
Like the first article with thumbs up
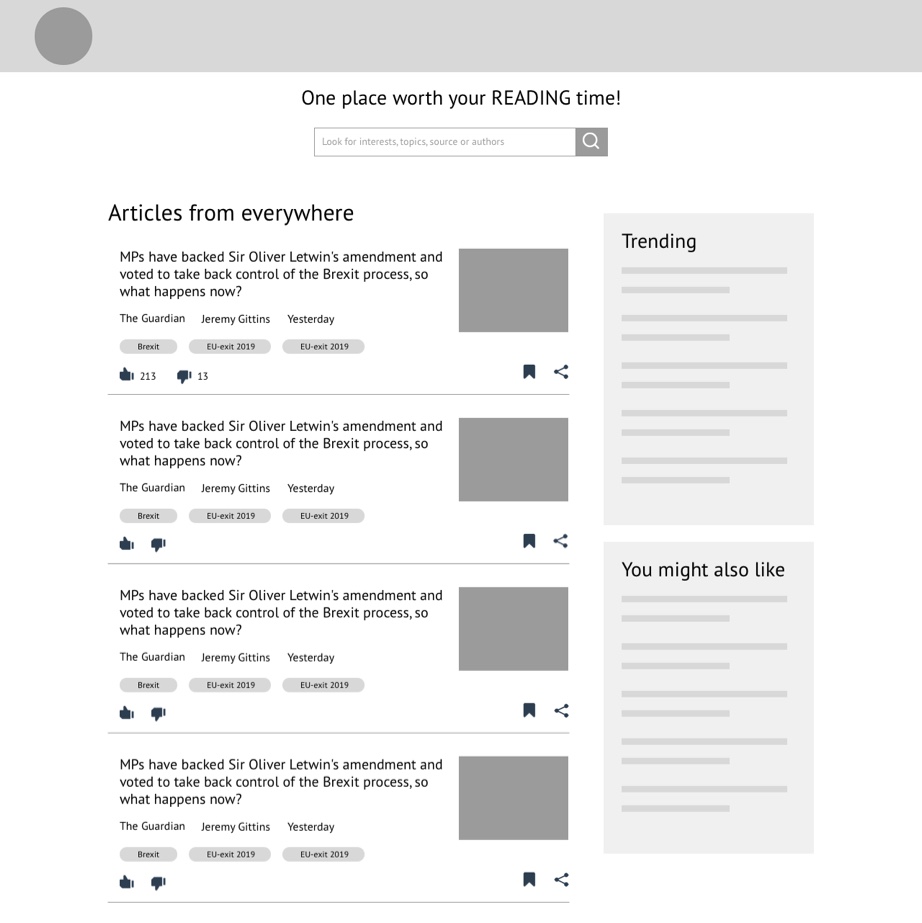pyautogui.click(x=126, y=375)
